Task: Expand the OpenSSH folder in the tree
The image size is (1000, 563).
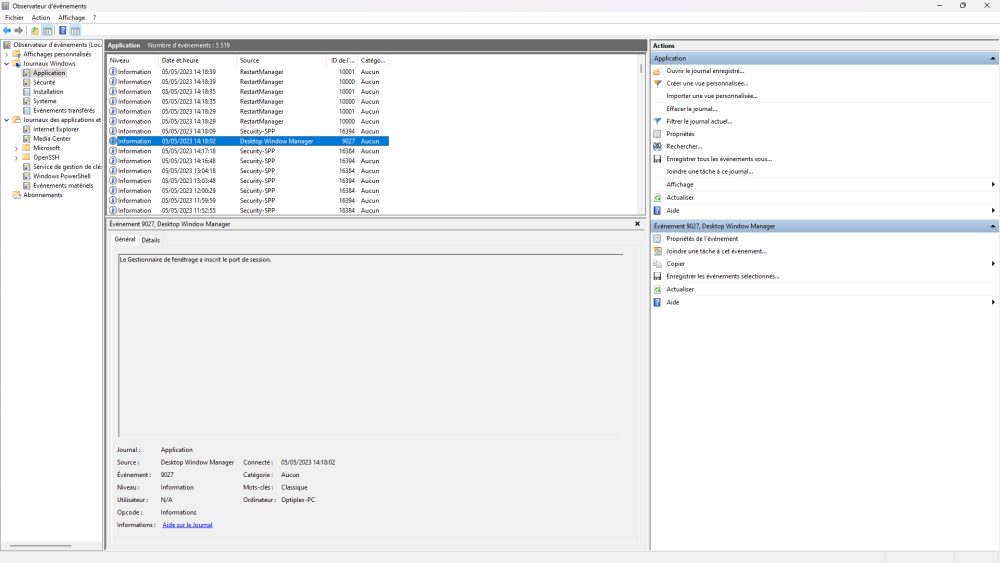Action: point(16,157)
